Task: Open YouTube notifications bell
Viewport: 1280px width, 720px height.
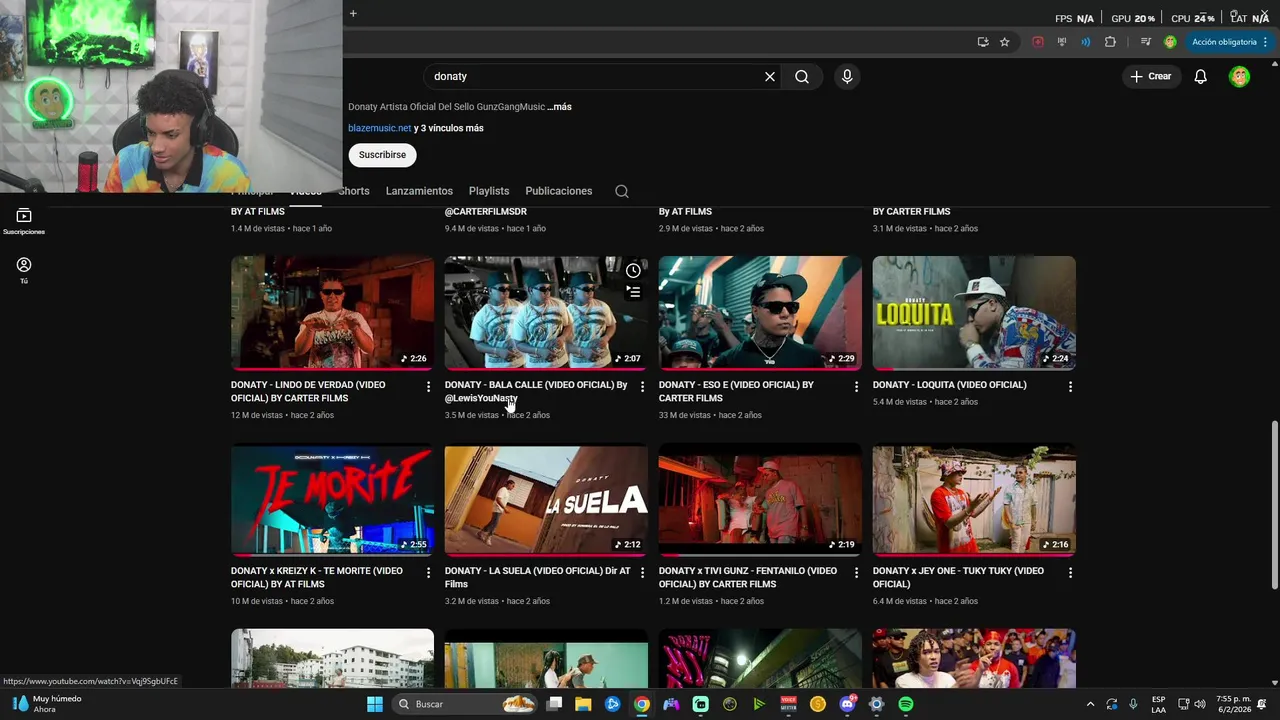Action: click(1201, 76)
